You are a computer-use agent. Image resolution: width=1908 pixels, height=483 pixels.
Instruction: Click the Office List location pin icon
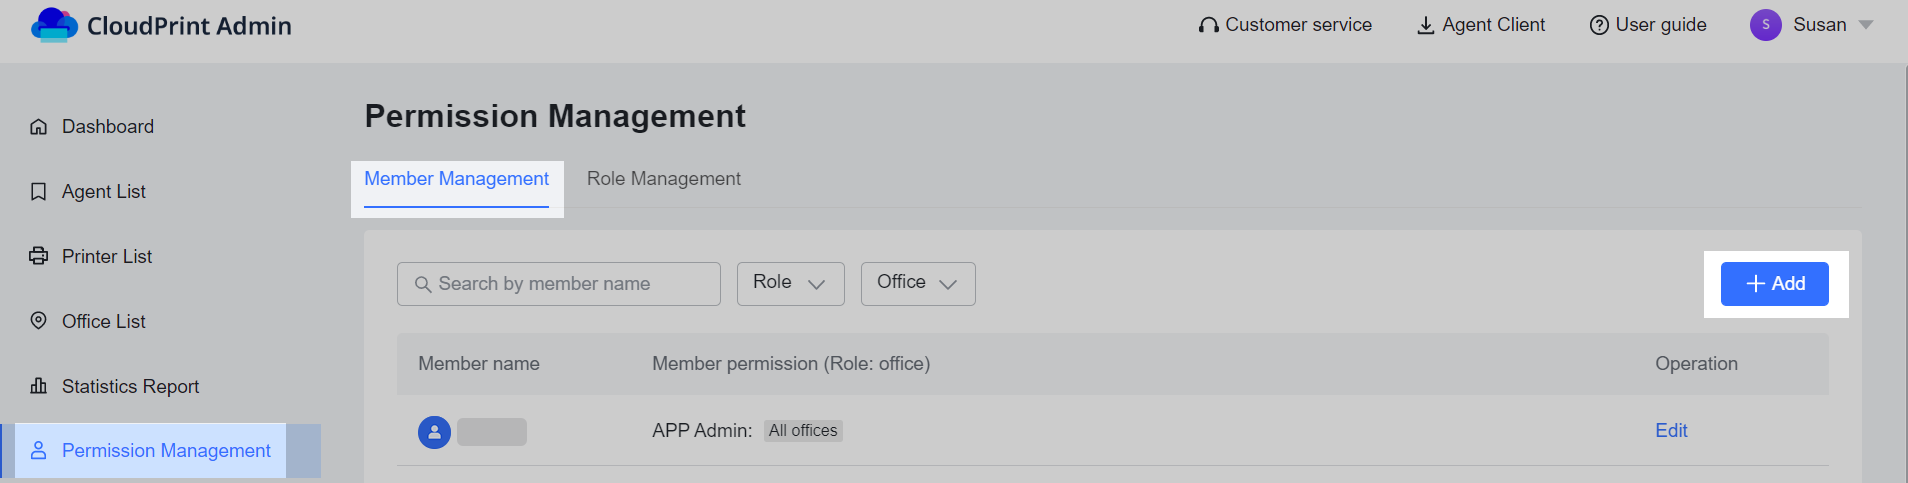click(39, 321)
